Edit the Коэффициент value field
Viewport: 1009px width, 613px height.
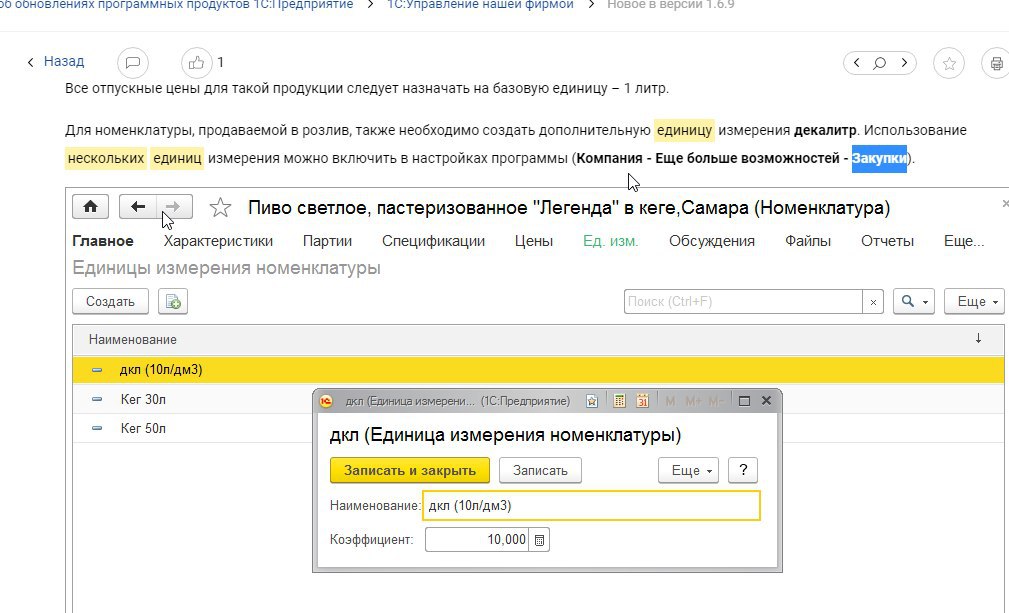click(477, 540)
